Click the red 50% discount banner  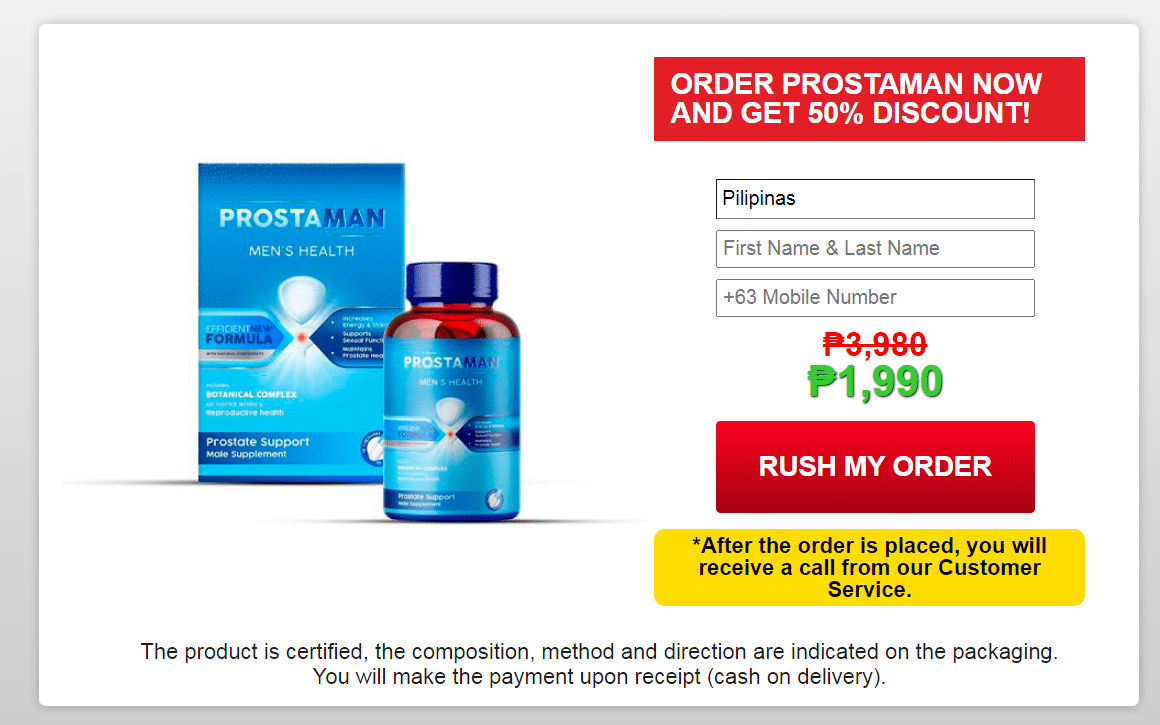pos(869,99)
